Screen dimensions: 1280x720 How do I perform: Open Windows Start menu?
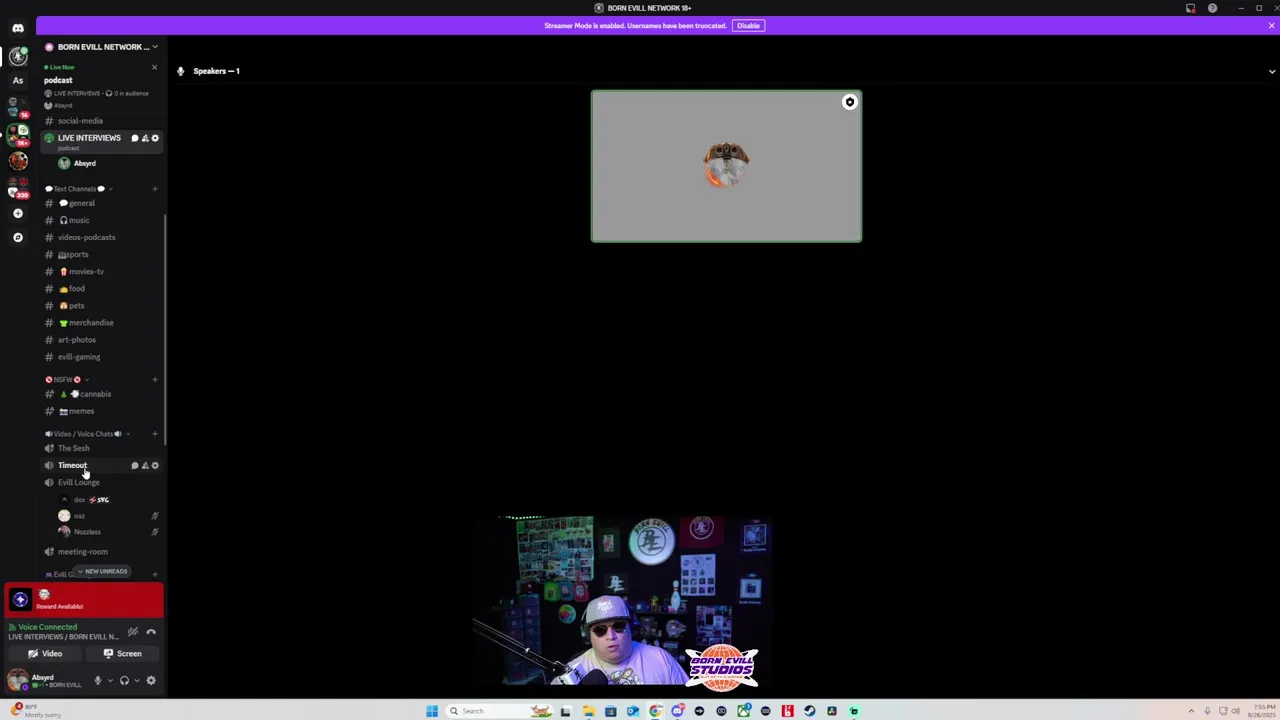coord(432,711)
